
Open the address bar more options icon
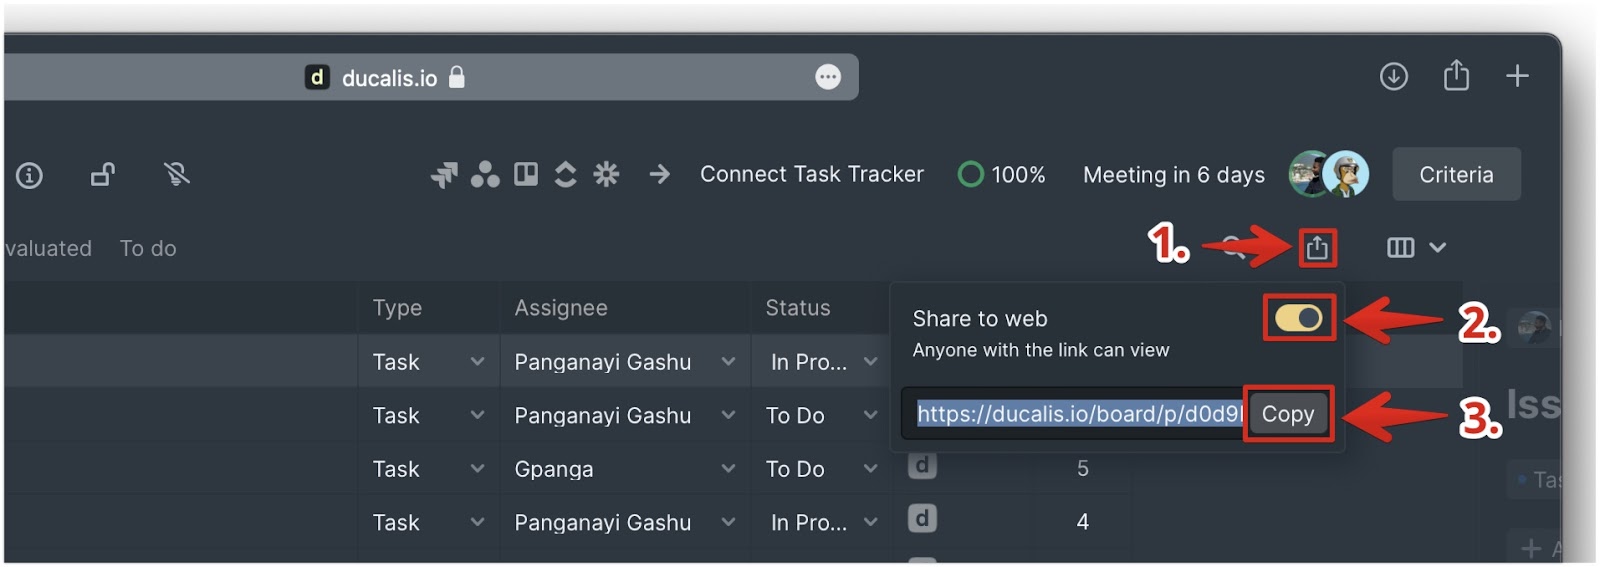pyautogui.click(x=828, y=77)
